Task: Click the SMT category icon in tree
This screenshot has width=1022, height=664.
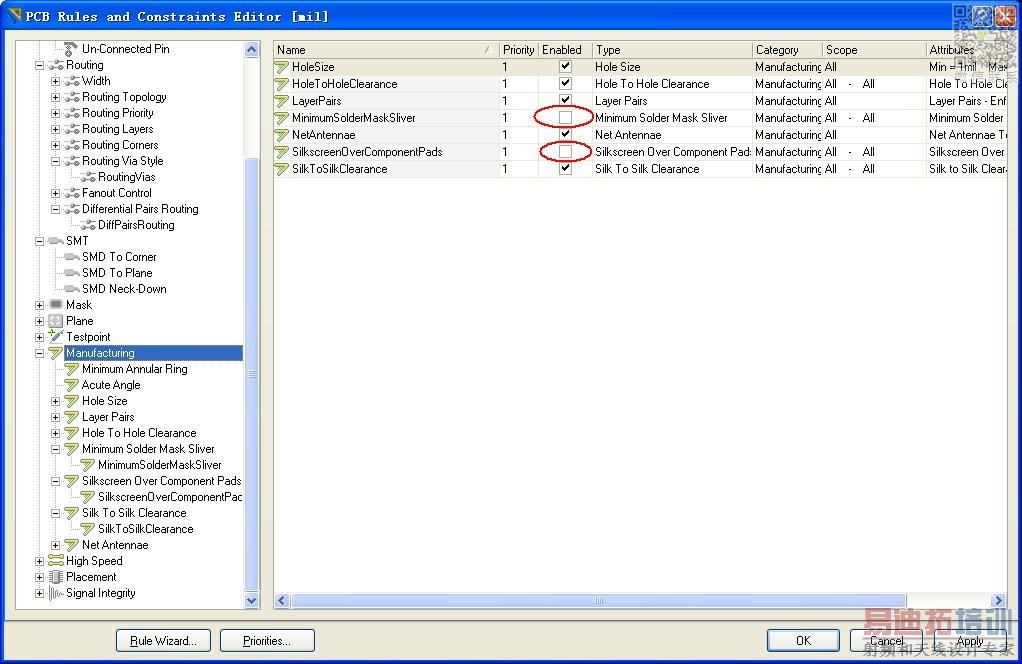Action: point(56,240)
